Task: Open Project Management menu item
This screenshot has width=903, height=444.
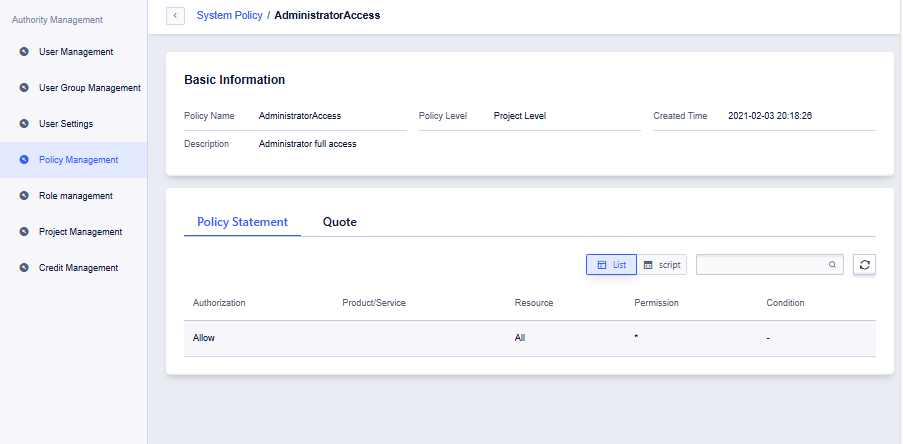Action: pos(81,232)
